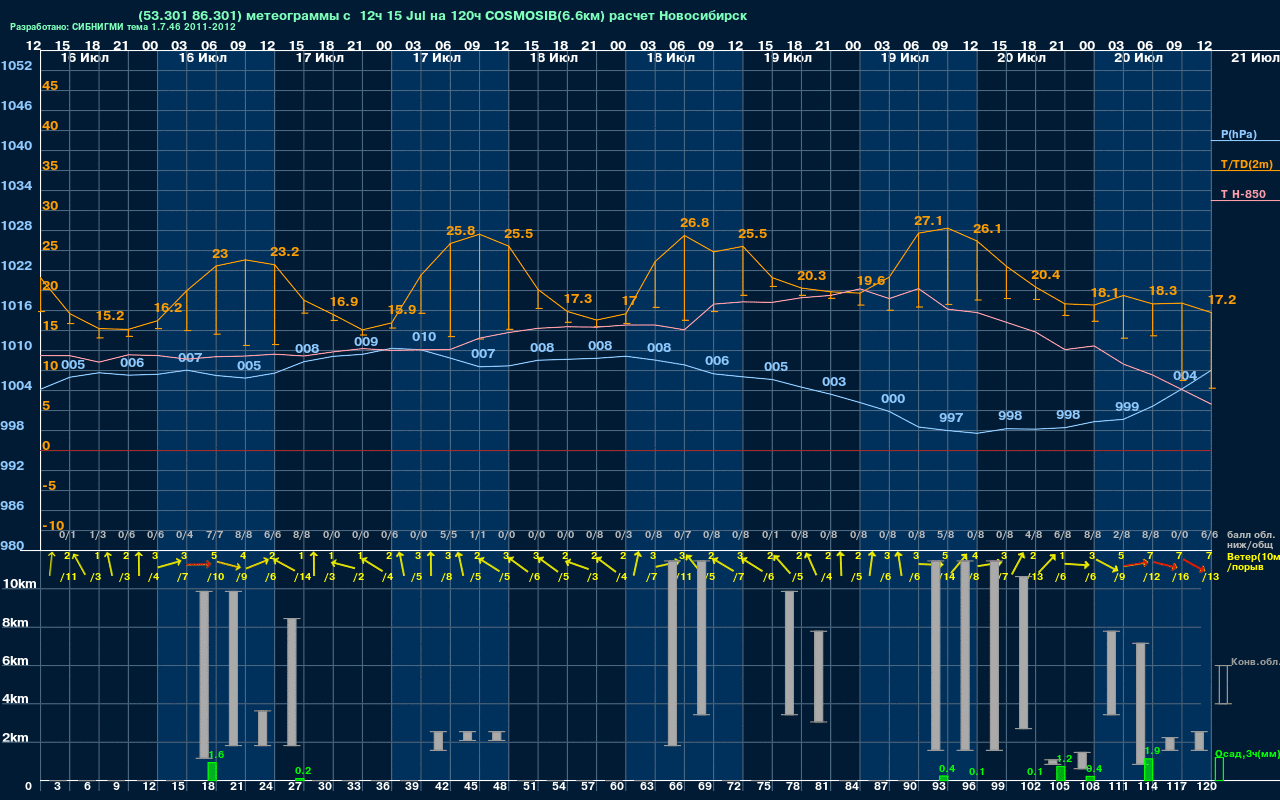Viewport: 1280px width, 800px height.
Task: Click the 10km height axis label
Action: (x=20, y=585)
